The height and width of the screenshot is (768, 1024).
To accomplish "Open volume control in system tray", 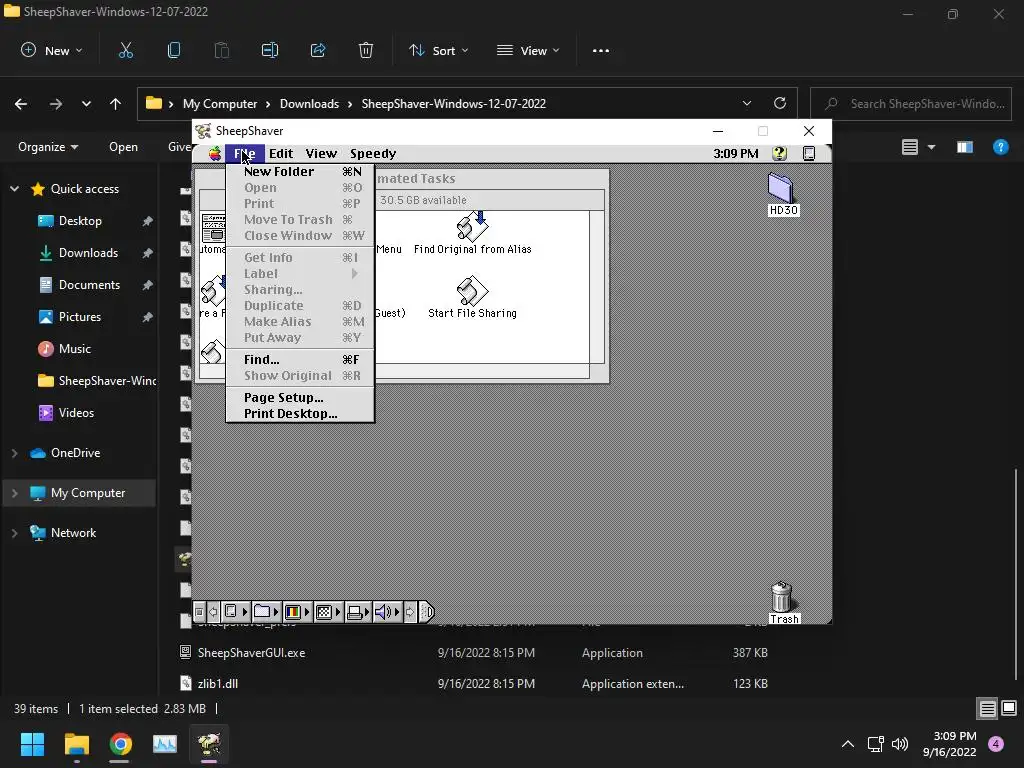I will pyautogui.click(x=900, y=744).
